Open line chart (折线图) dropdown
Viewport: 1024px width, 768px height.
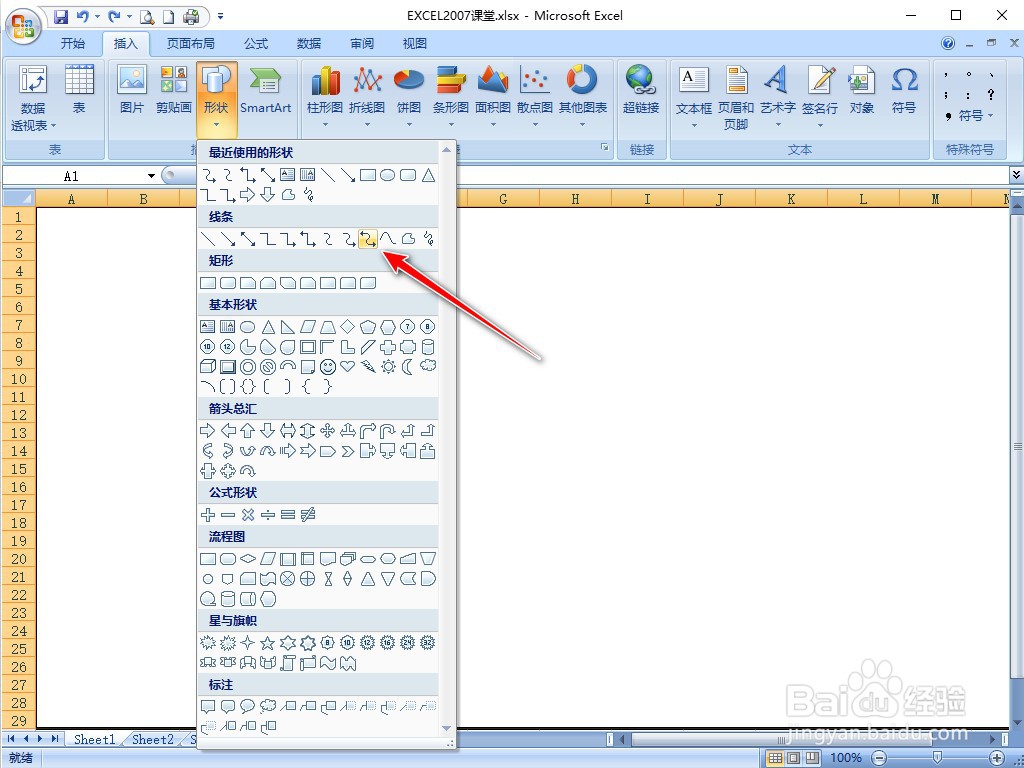coord(367,97)
